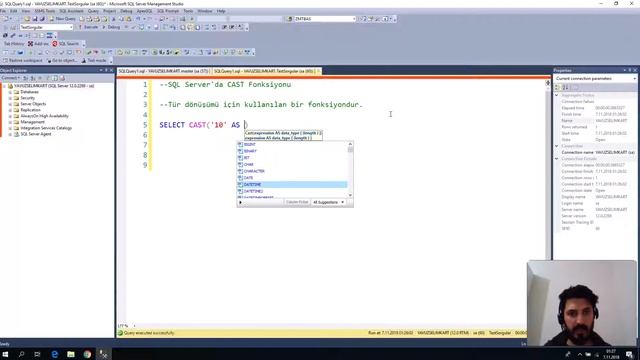This screenshot has height=360, width=640.
Task: Select BIGINT in the suggestion list
Action: pos(292,144)
